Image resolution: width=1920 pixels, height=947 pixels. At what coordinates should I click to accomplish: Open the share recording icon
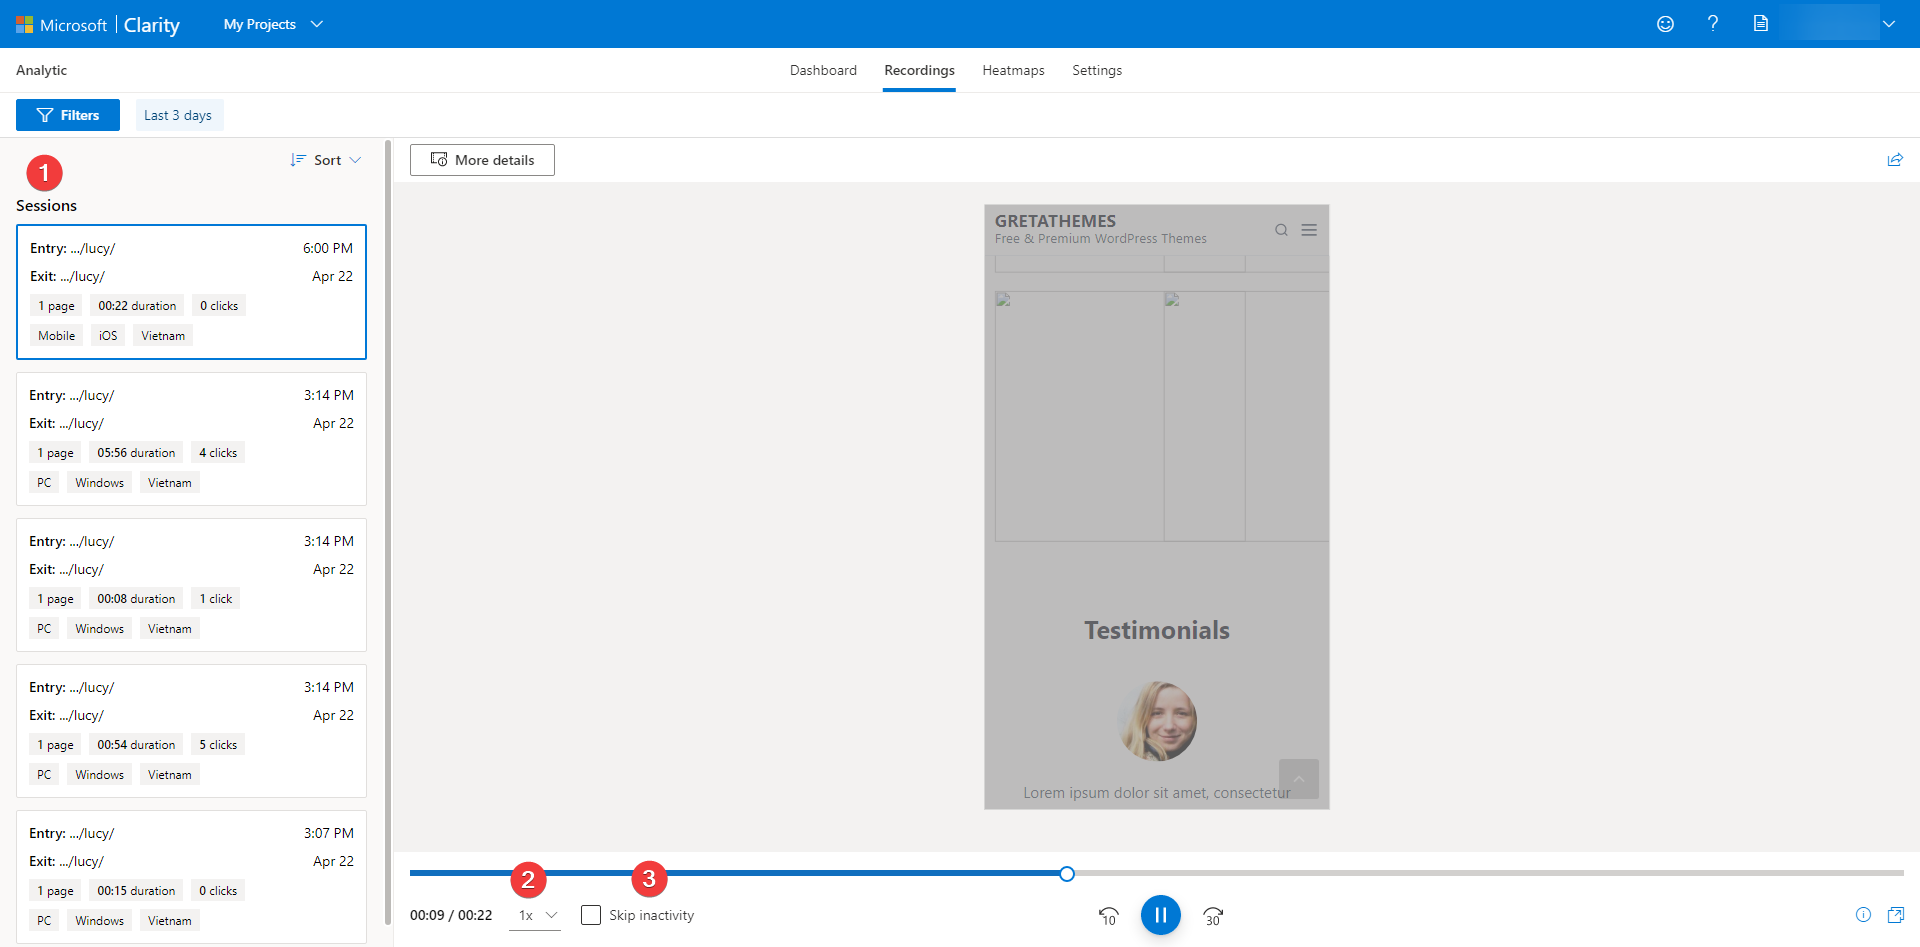pyautogui.click(x=1896, y=160)
